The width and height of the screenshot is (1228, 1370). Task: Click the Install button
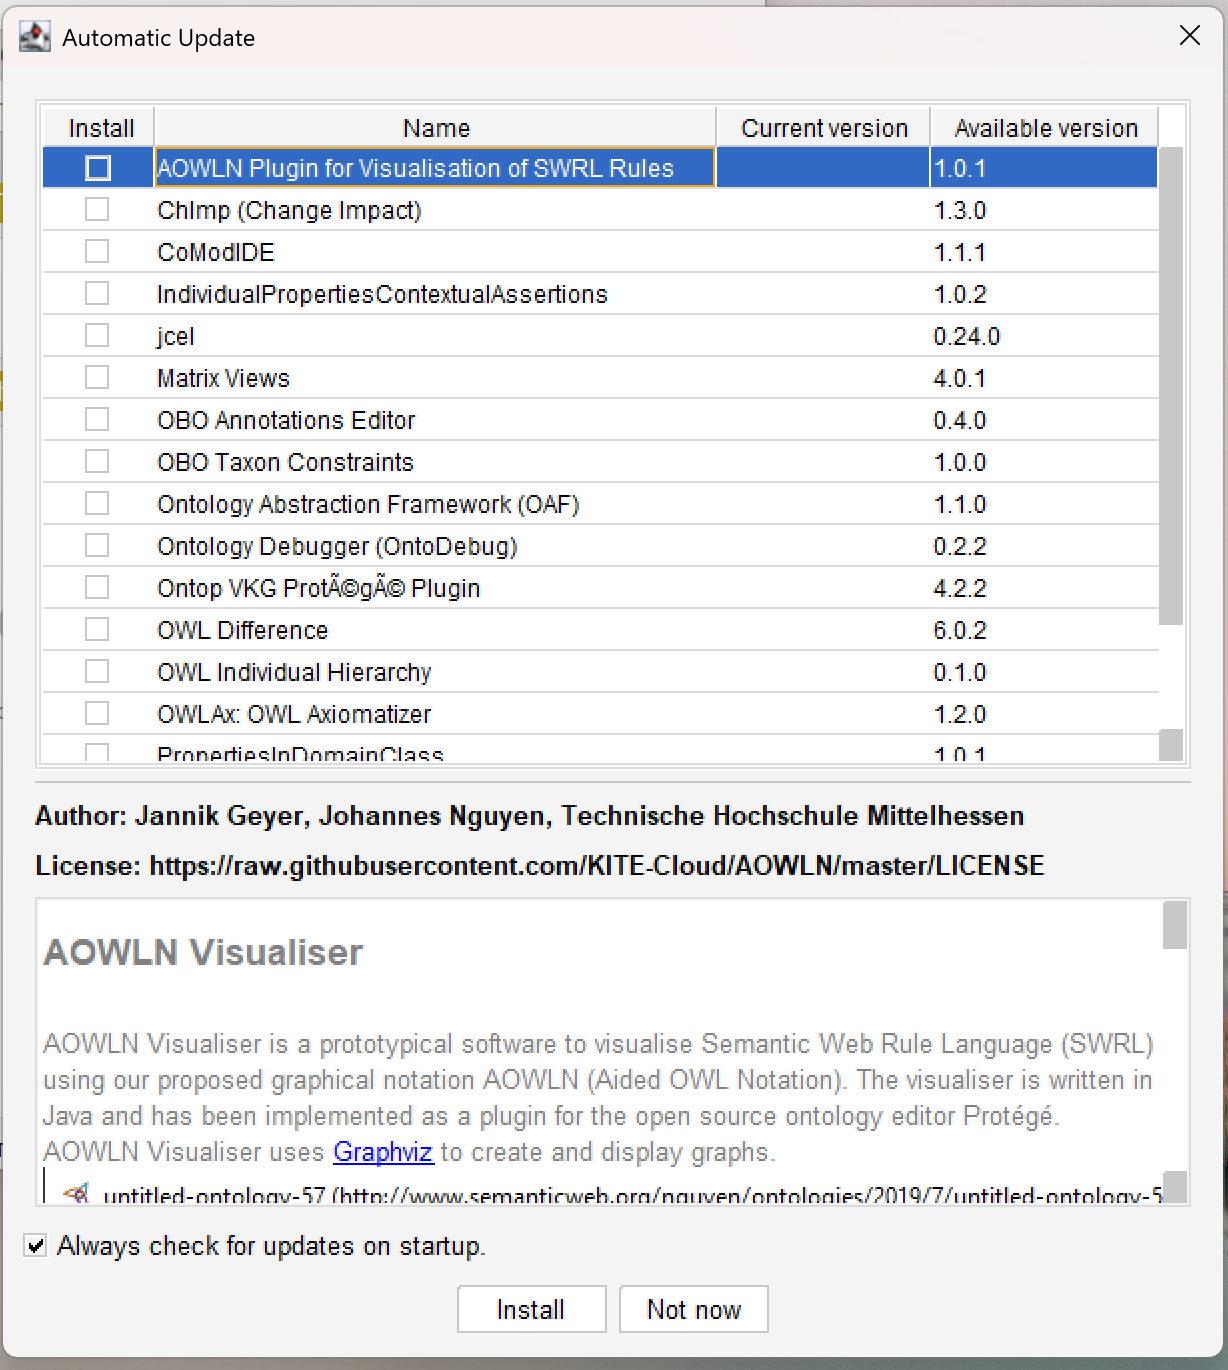[532, 1309]
